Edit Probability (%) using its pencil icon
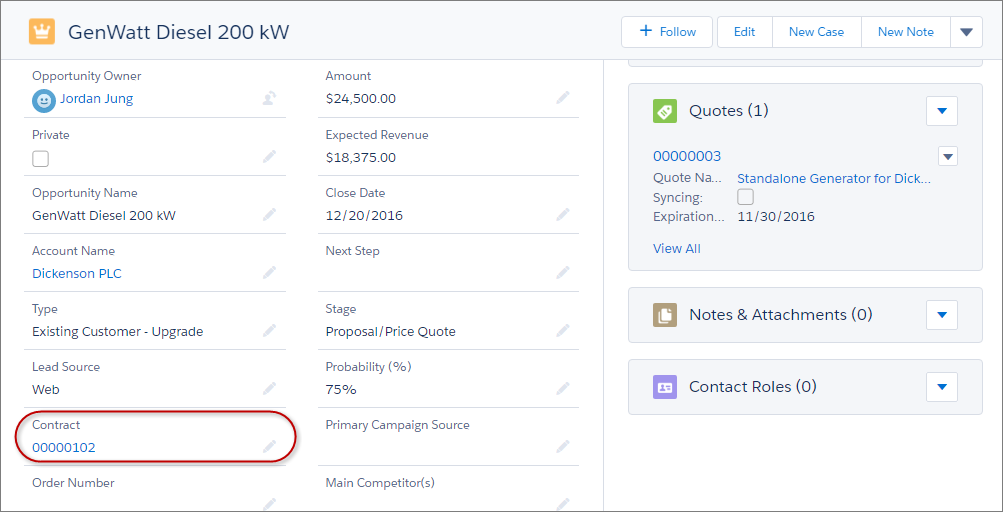 (562, 388)
